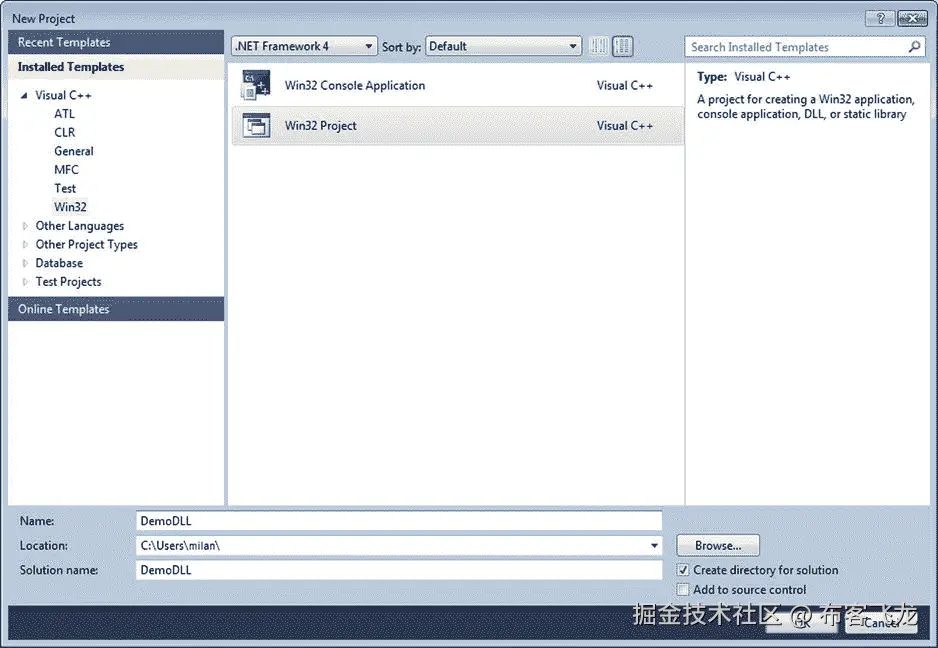This screenshot has width=938, height=648.
Task: Click the Name field containing DemoDLL
Action: [x=398, y=520]
